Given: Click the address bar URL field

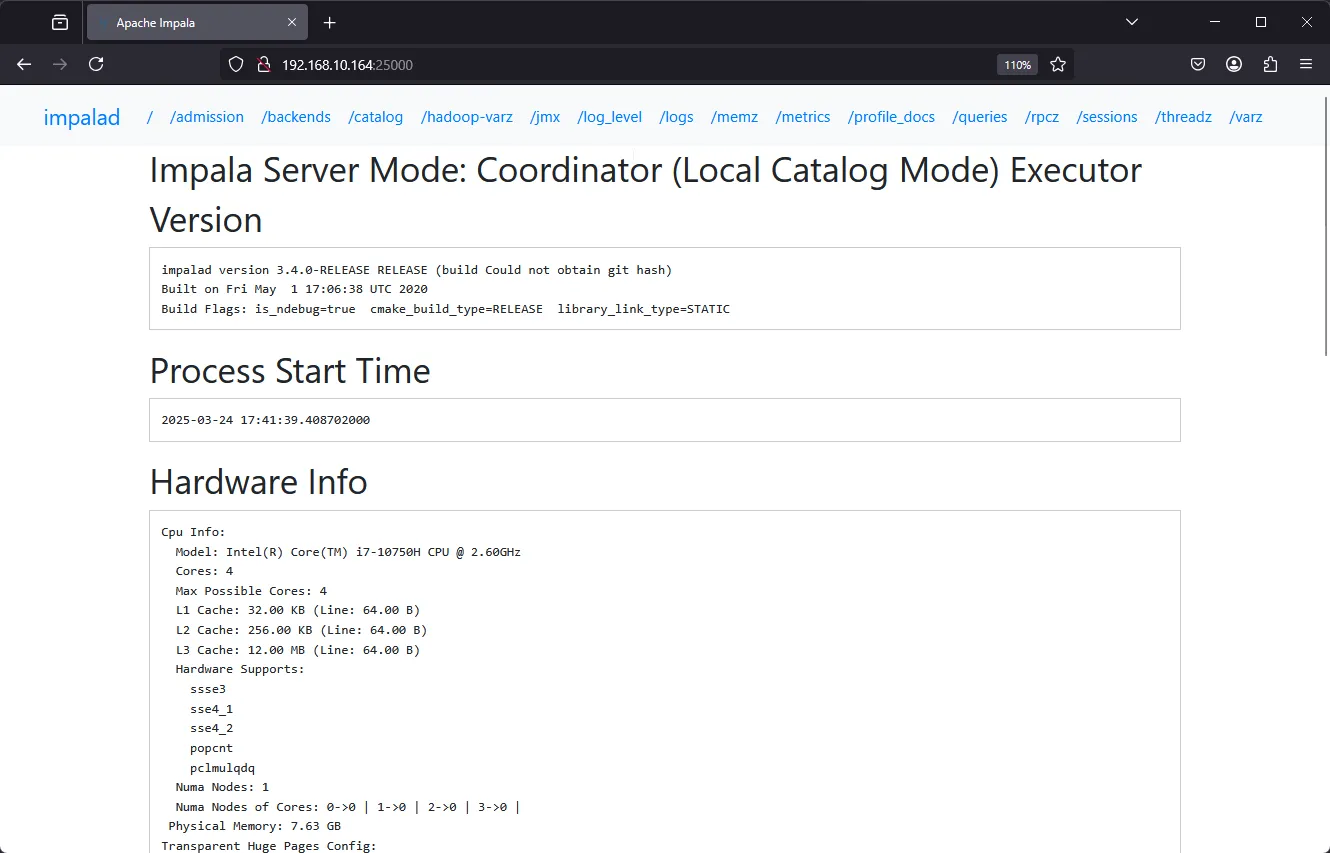Looking at the screenshot, I should [x=600, y=64].
